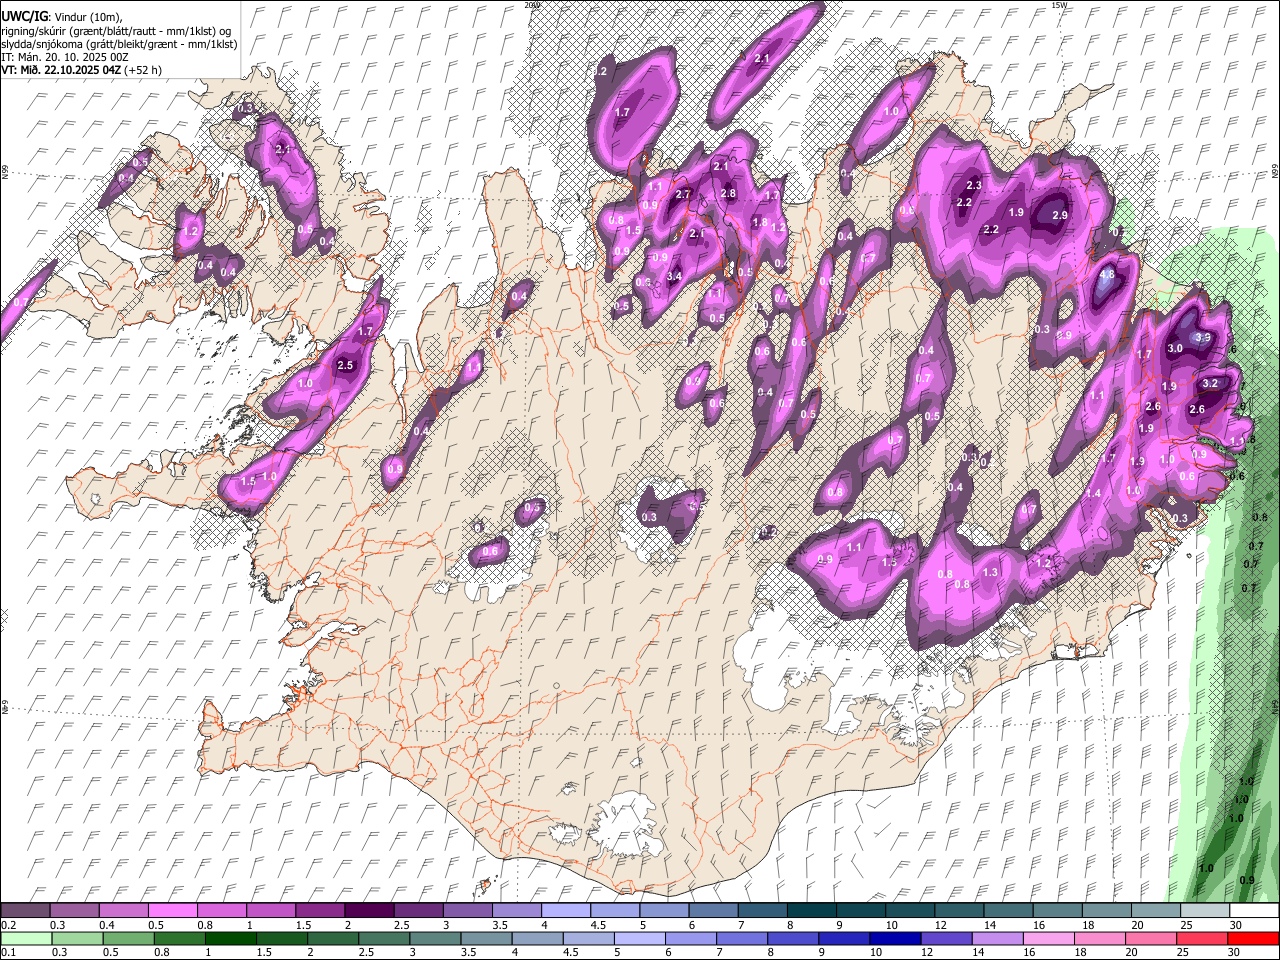This screenshot has height=960, width=1280.
Task: Click the 'rigning/skúrir' legend description line
Action: [116, 30]
